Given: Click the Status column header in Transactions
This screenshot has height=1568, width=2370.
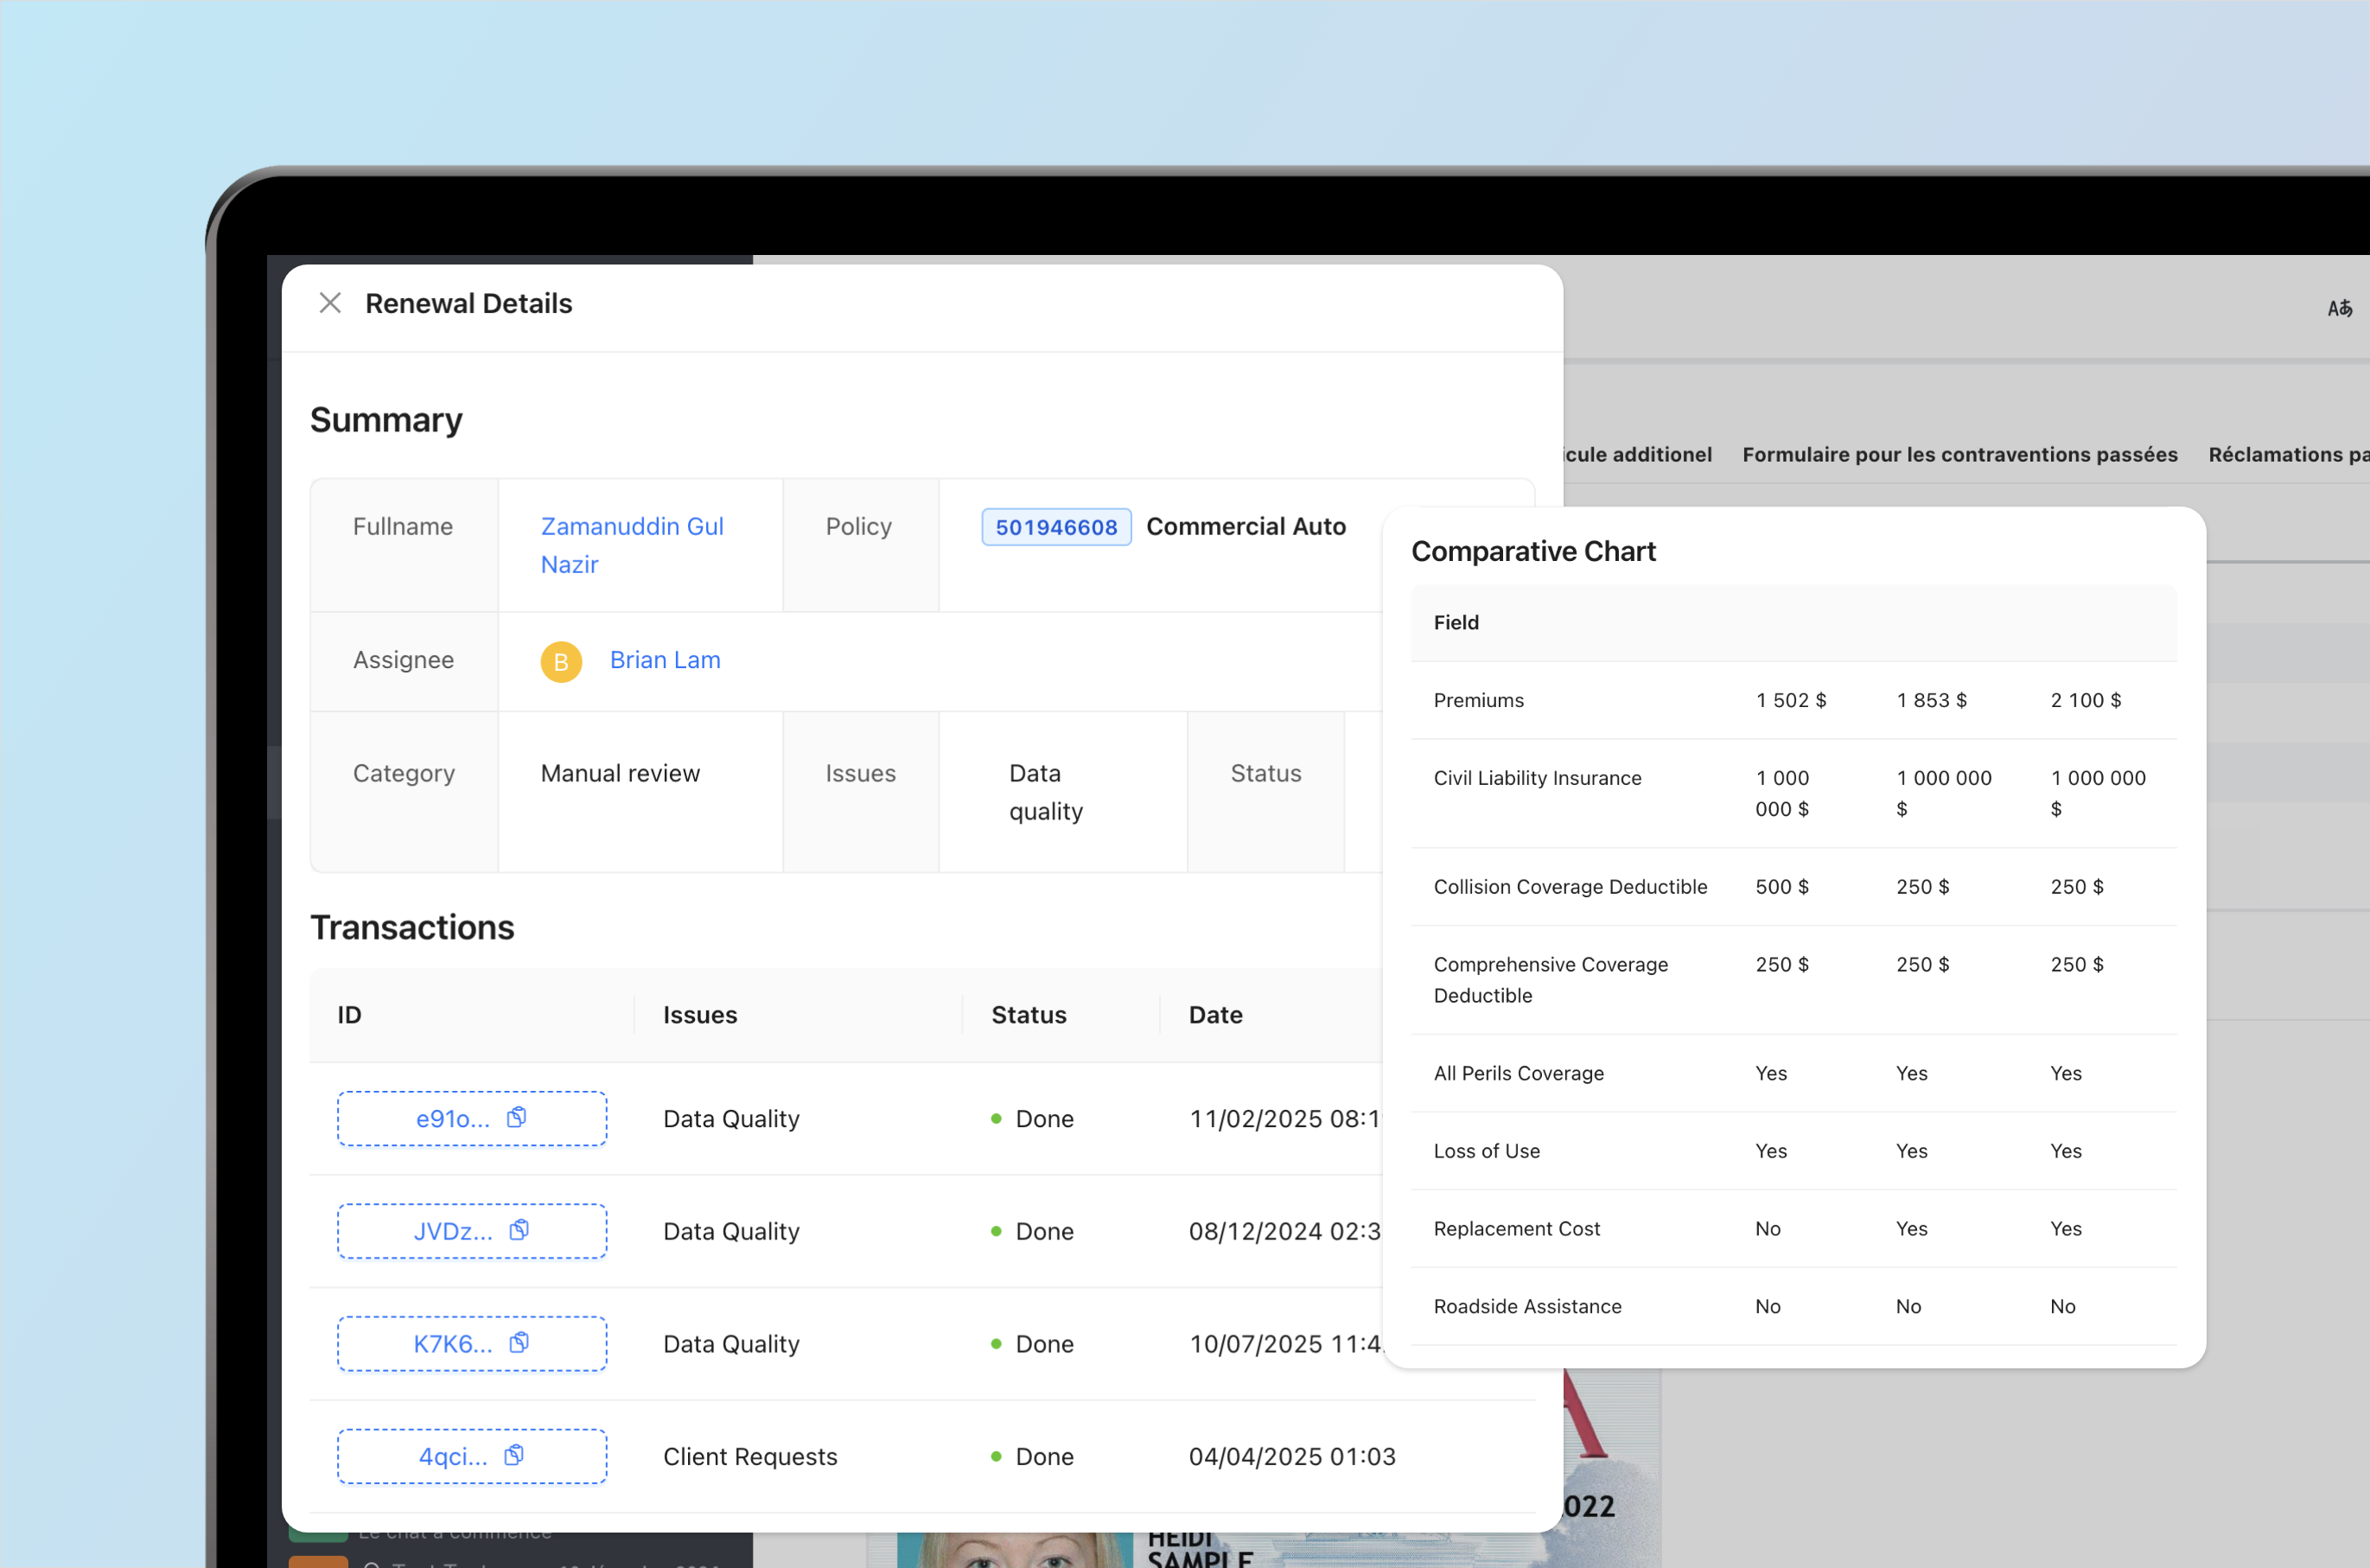Looking at the screenshot, I should pos(1028,1015).
